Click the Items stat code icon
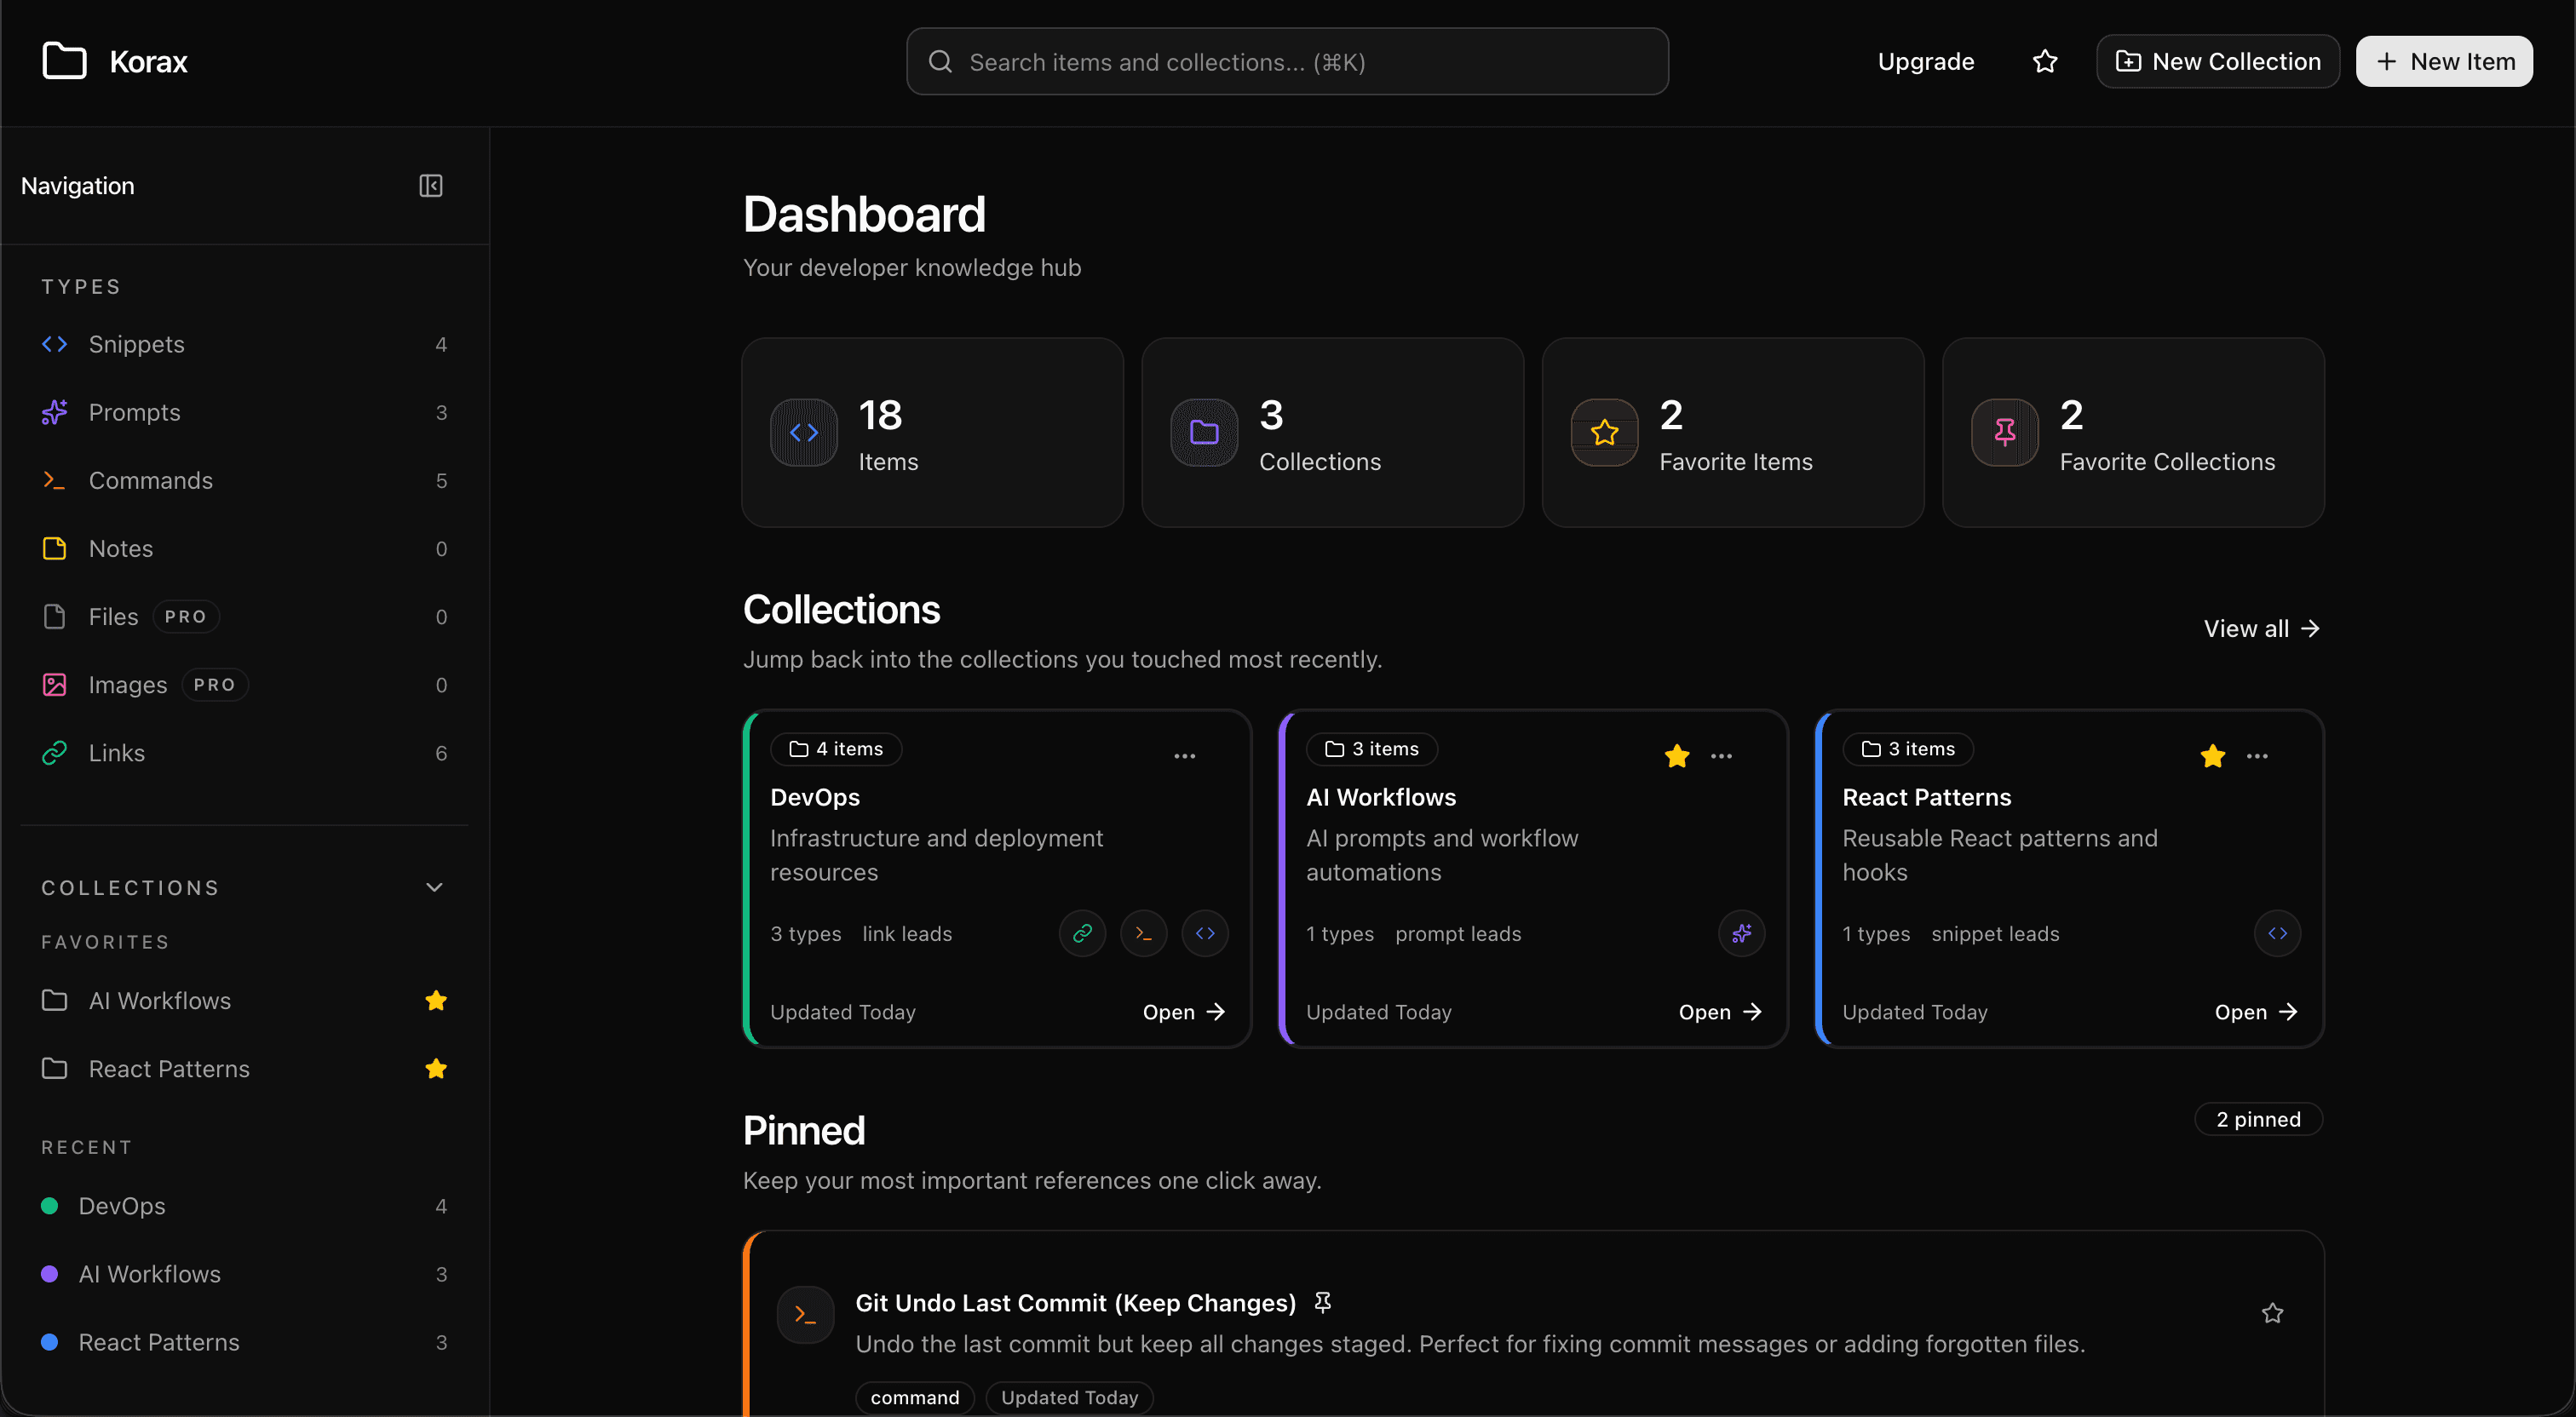Image resolution: width=2576 pixels, height=1417 pixels. (804, 432)
